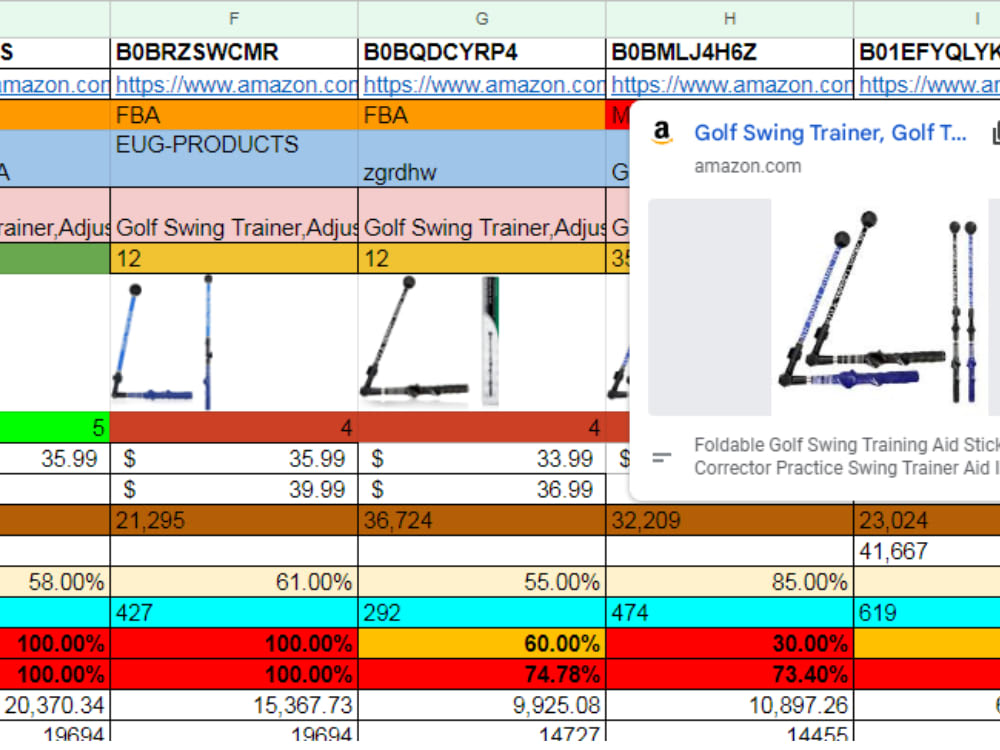The height and width of the screenshot is (750, 1000).
Task: Select the 55.00% cell
Action: 482,582
